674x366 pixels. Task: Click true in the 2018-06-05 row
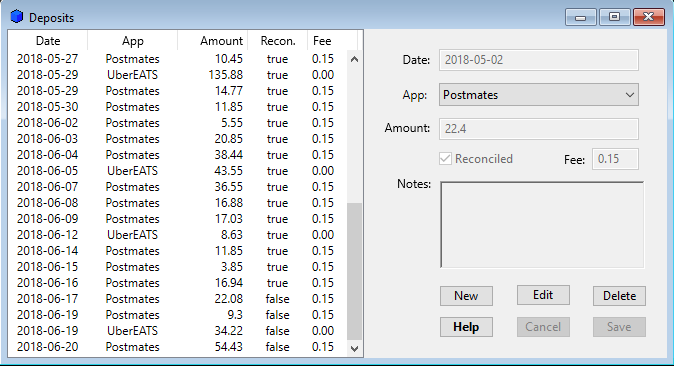coord(277,171)
